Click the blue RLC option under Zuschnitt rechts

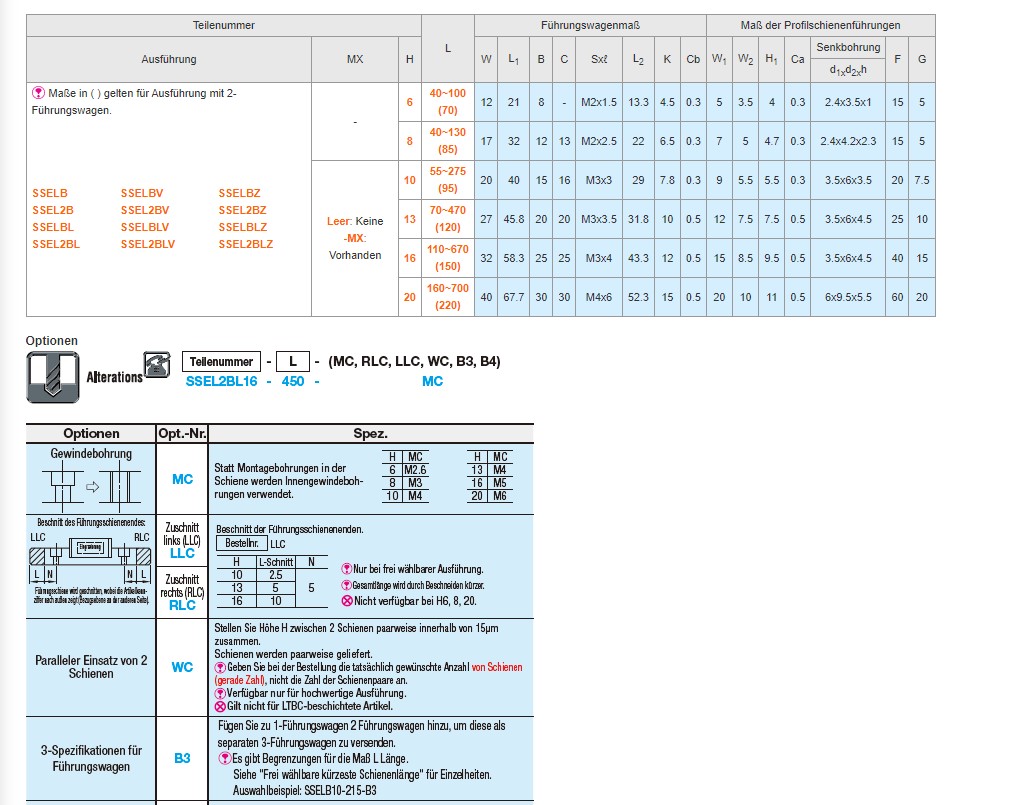click(x=182, y=605)
